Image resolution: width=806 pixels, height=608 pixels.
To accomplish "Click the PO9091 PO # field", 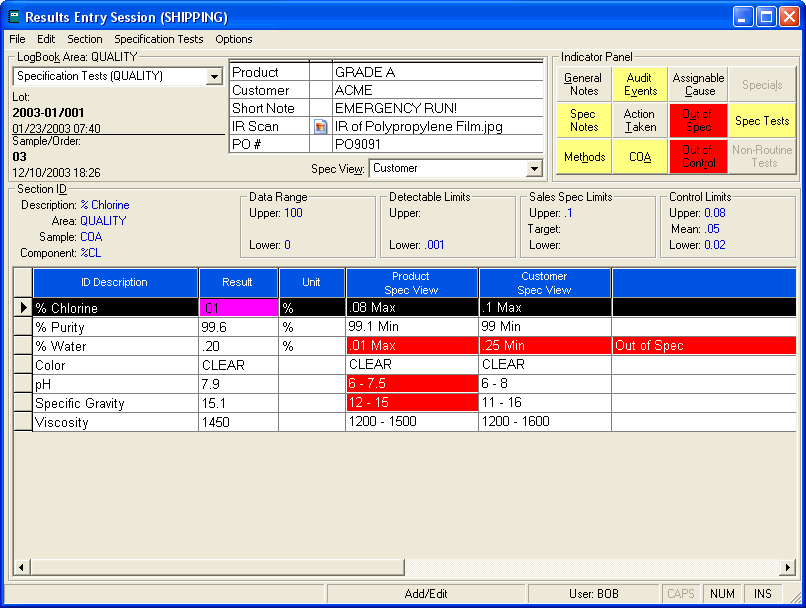I will tap(438, 144).
